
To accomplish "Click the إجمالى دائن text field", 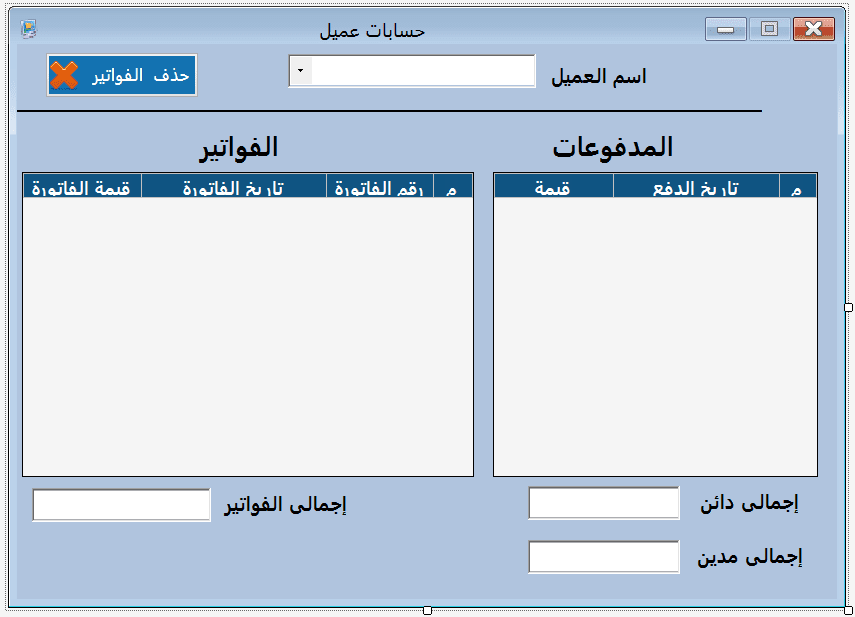I will click(604, 503).
